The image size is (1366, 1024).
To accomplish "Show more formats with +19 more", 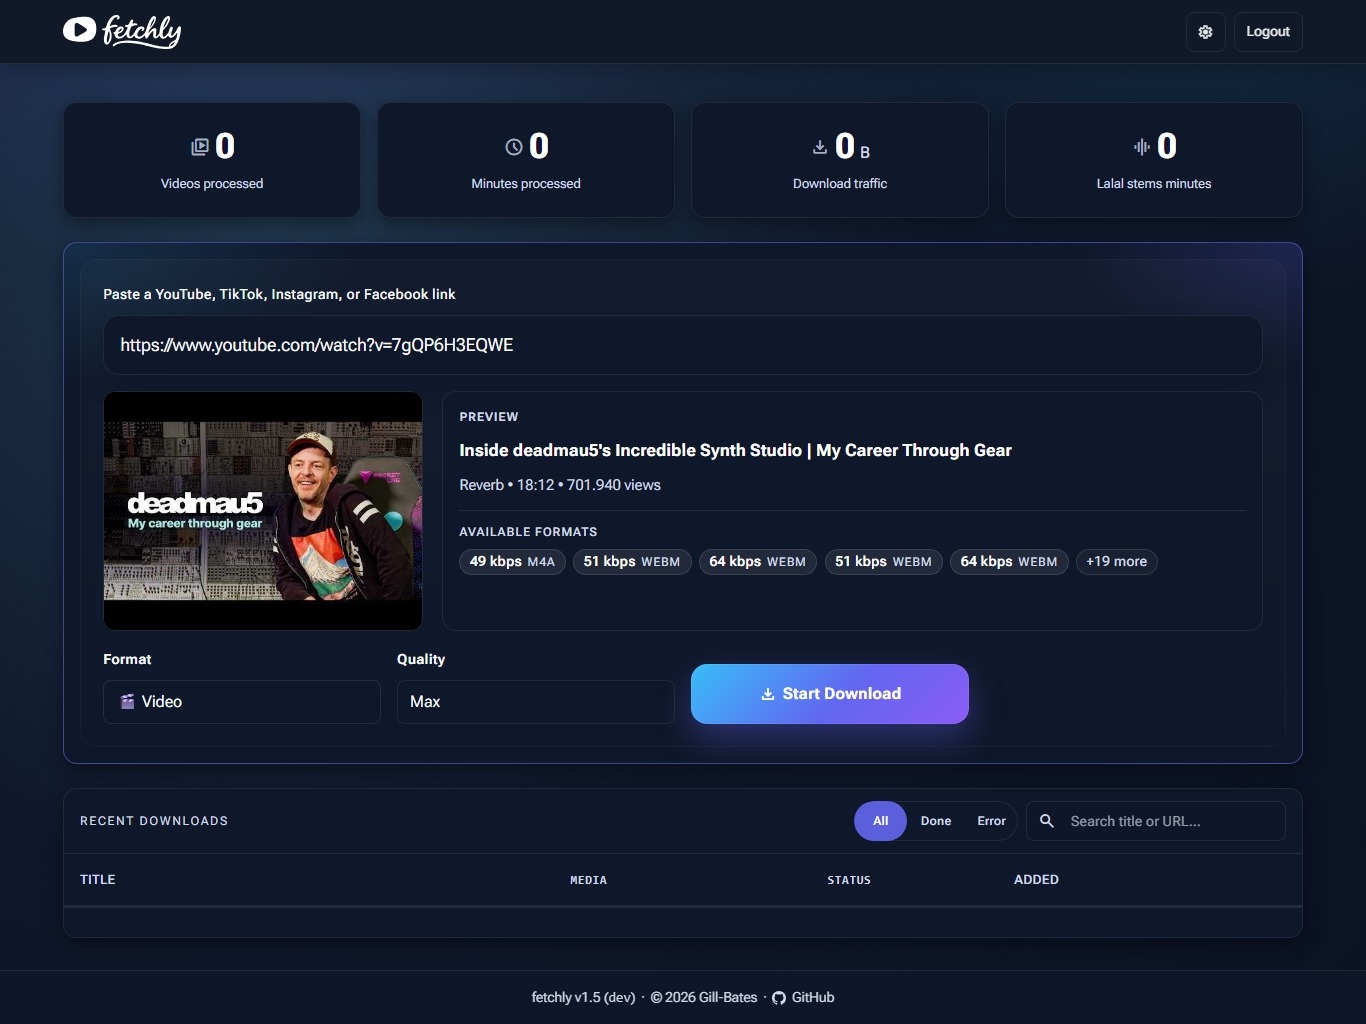I will [x=1117, y=562].
